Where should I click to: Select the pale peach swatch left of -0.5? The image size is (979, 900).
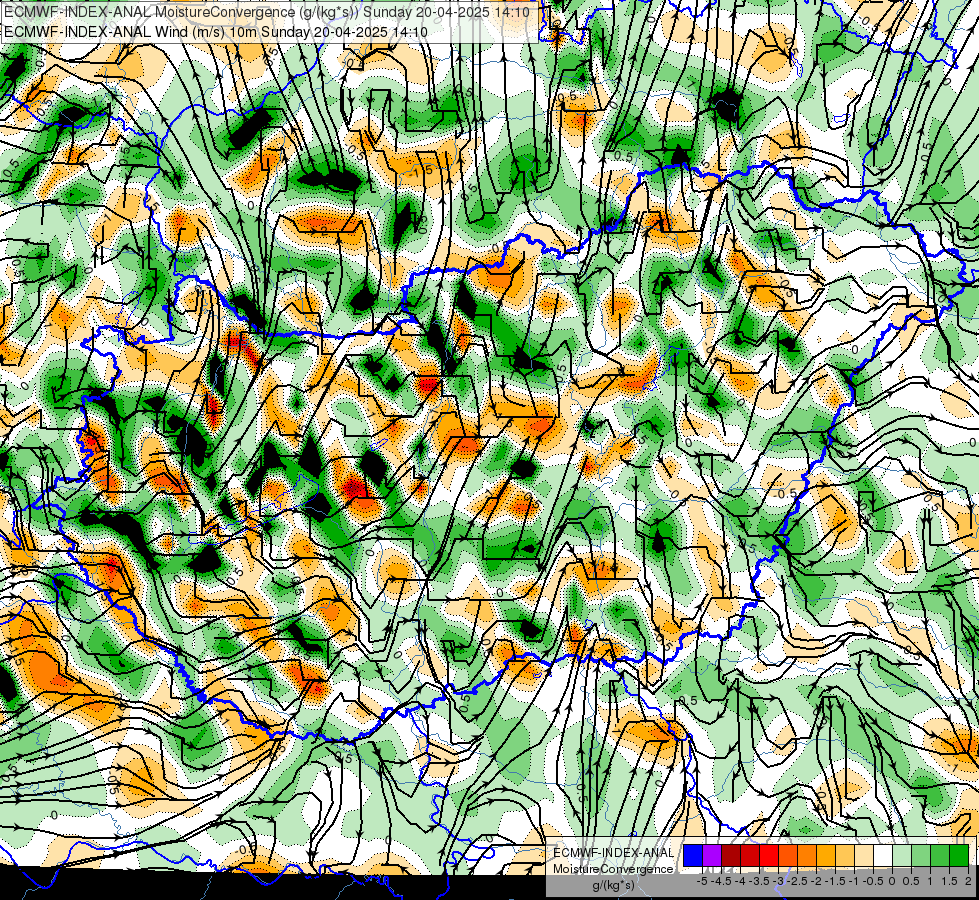(864, 855)
